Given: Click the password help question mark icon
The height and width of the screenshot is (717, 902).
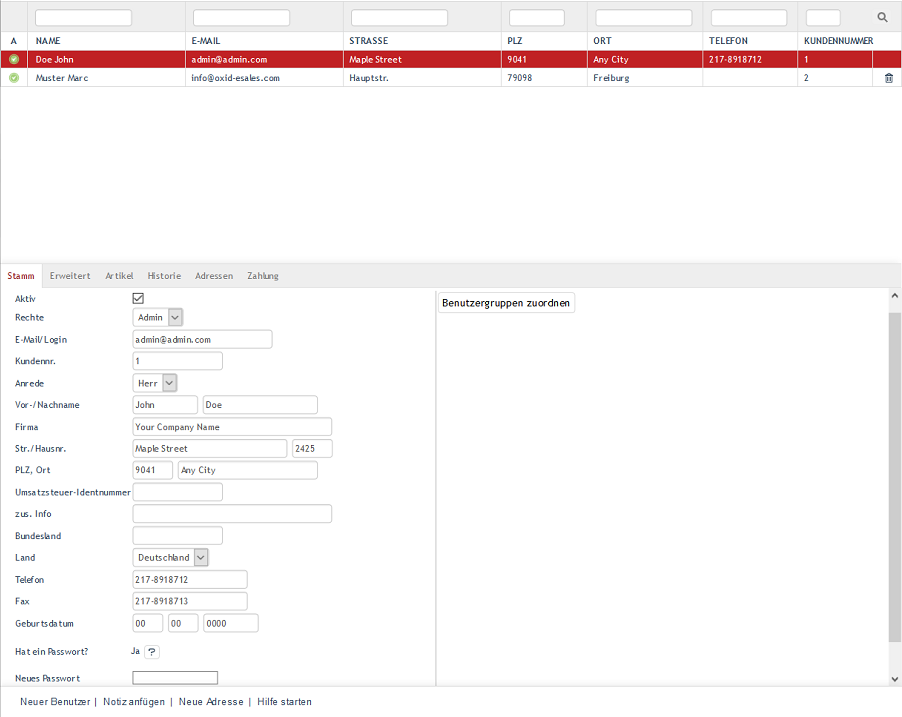Looking at the screenshot, I should [x=152, y=652].
